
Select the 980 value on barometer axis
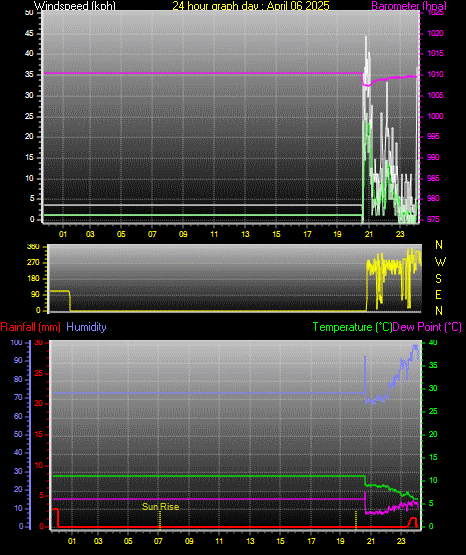433,198
